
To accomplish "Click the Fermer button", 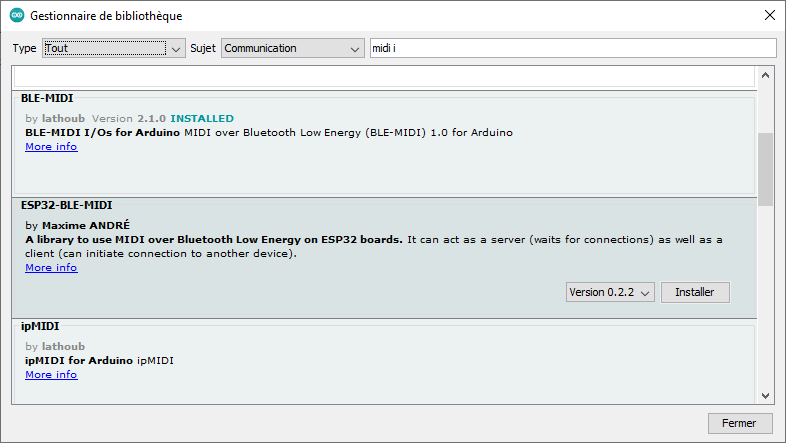I will click(x=739, y=423).
